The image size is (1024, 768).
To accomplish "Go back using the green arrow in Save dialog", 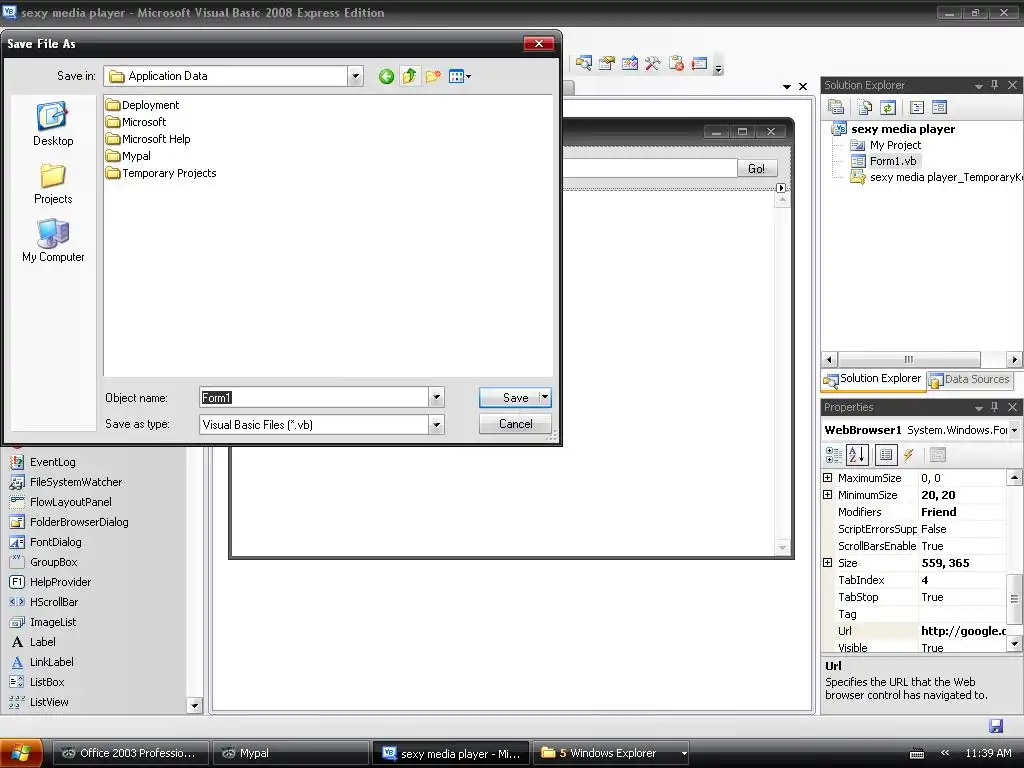I will tap(386, 76).
